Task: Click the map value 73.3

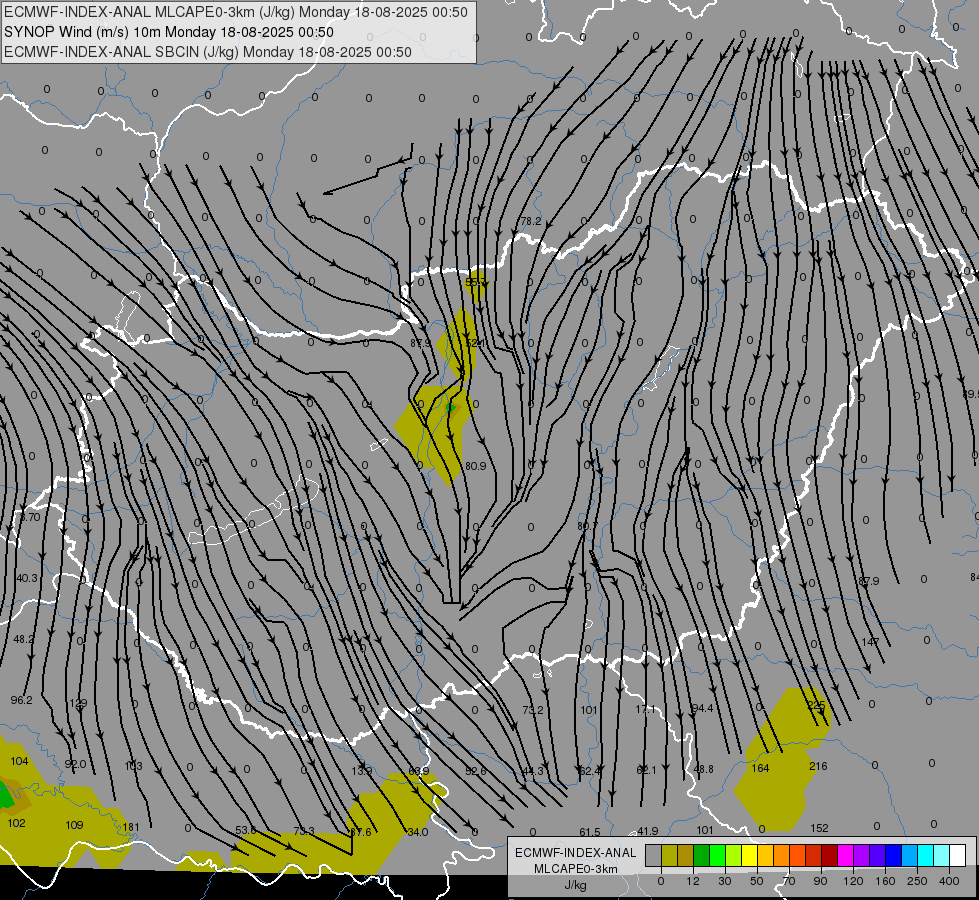Action: pyautogui.click(x=303, y=831)
